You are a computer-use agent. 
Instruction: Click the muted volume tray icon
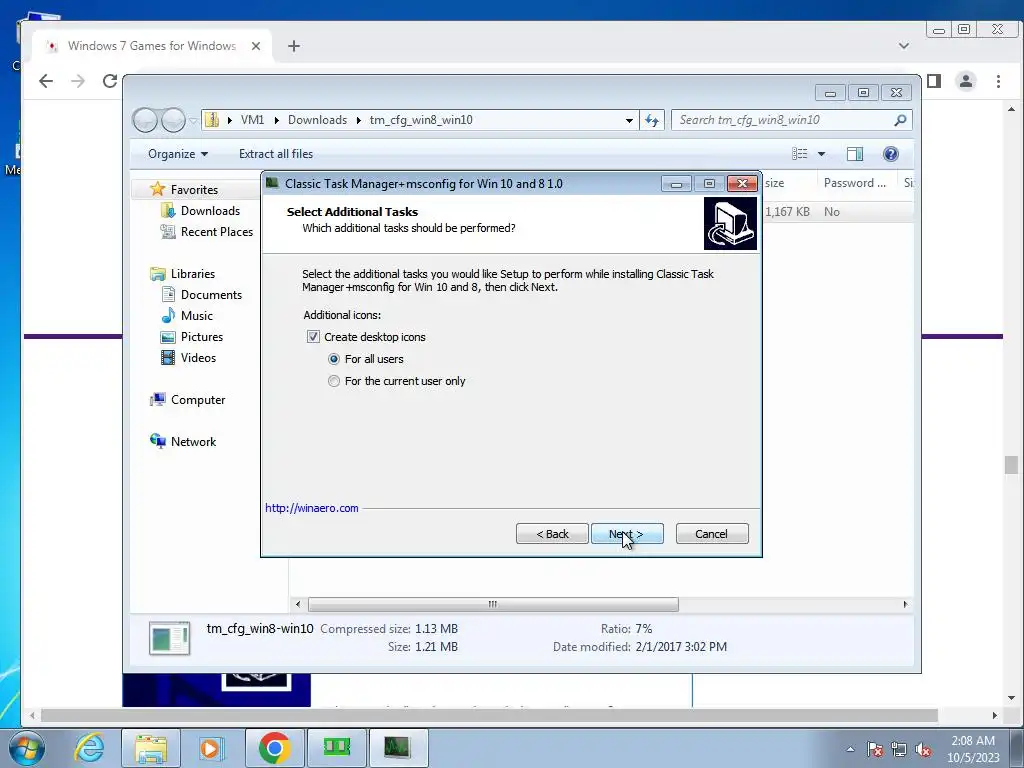(x=923, y=750)
